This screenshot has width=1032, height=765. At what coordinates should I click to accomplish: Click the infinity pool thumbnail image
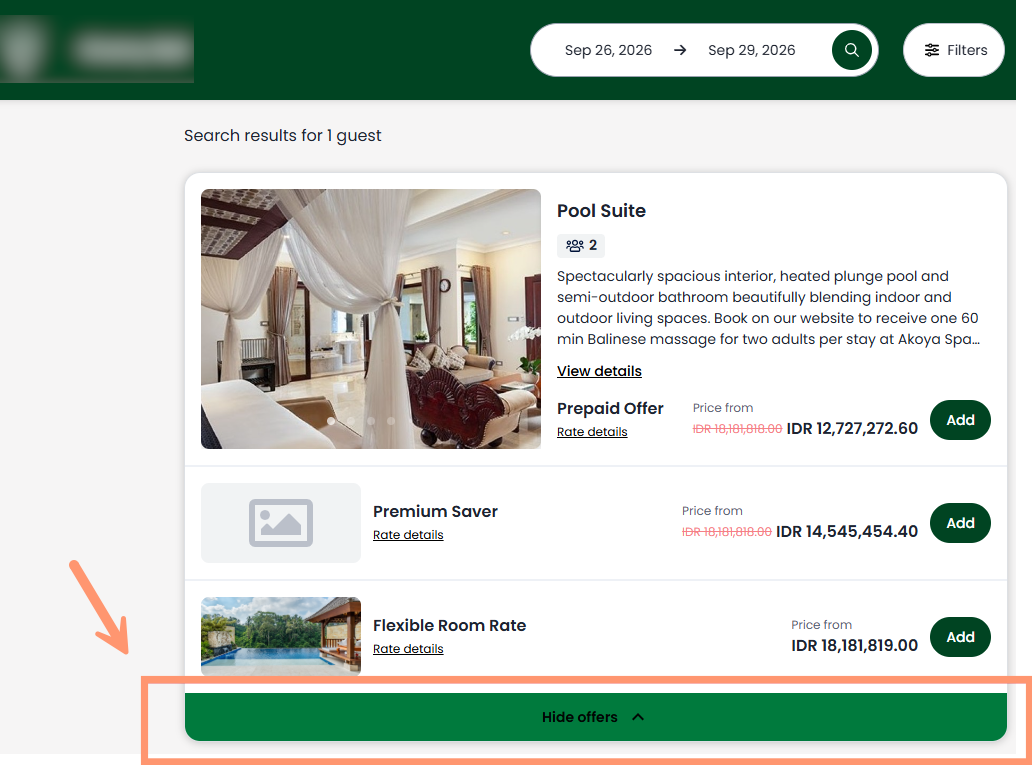point(281,637)
